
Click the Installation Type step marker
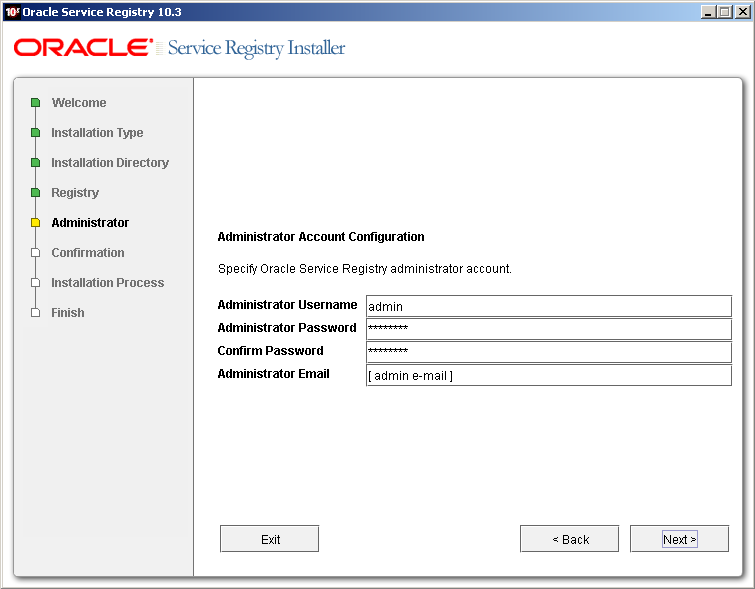[x=35, y=132]
